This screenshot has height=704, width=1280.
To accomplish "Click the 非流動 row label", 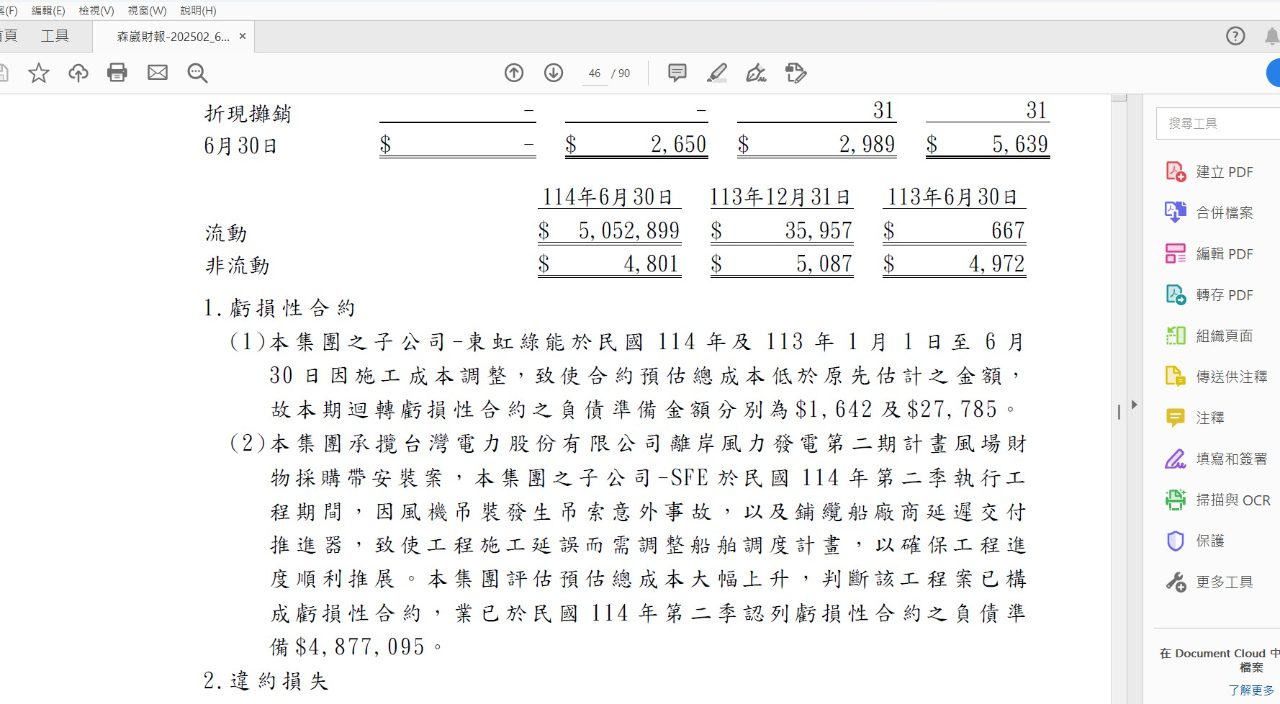I will (x=237, y=266).
